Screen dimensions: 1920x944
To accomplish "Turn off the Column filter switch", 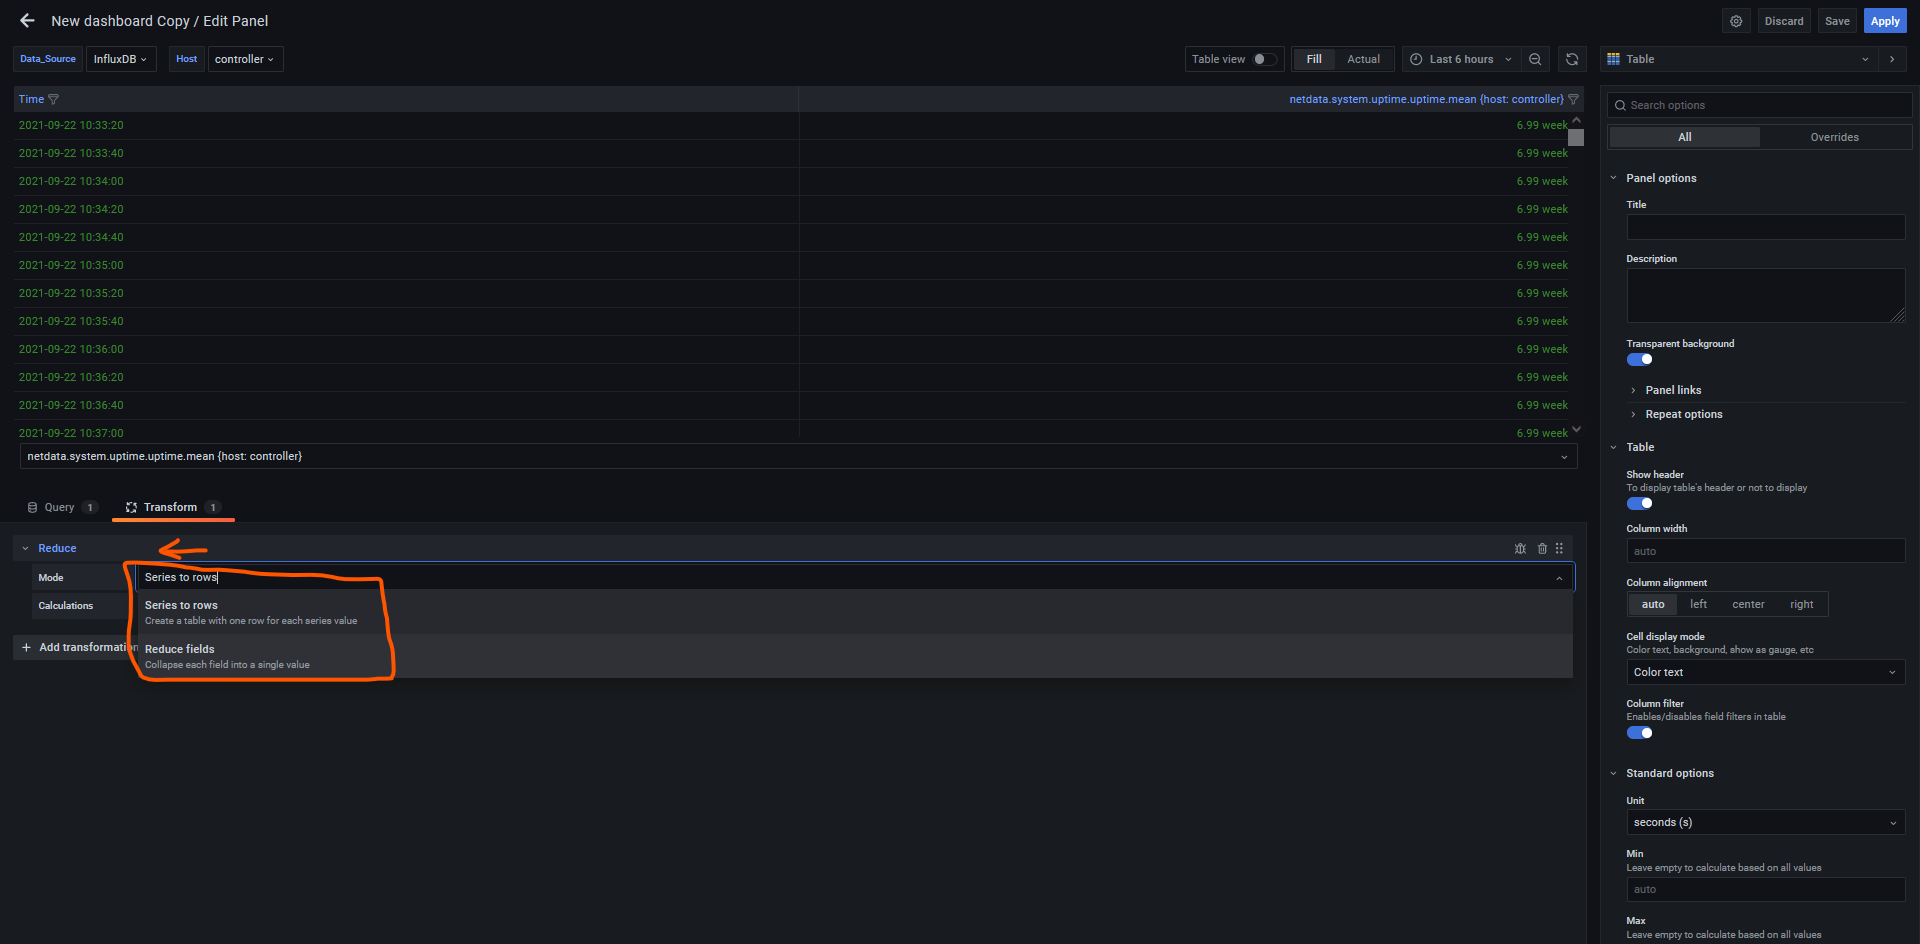I will pos(1639,733).
